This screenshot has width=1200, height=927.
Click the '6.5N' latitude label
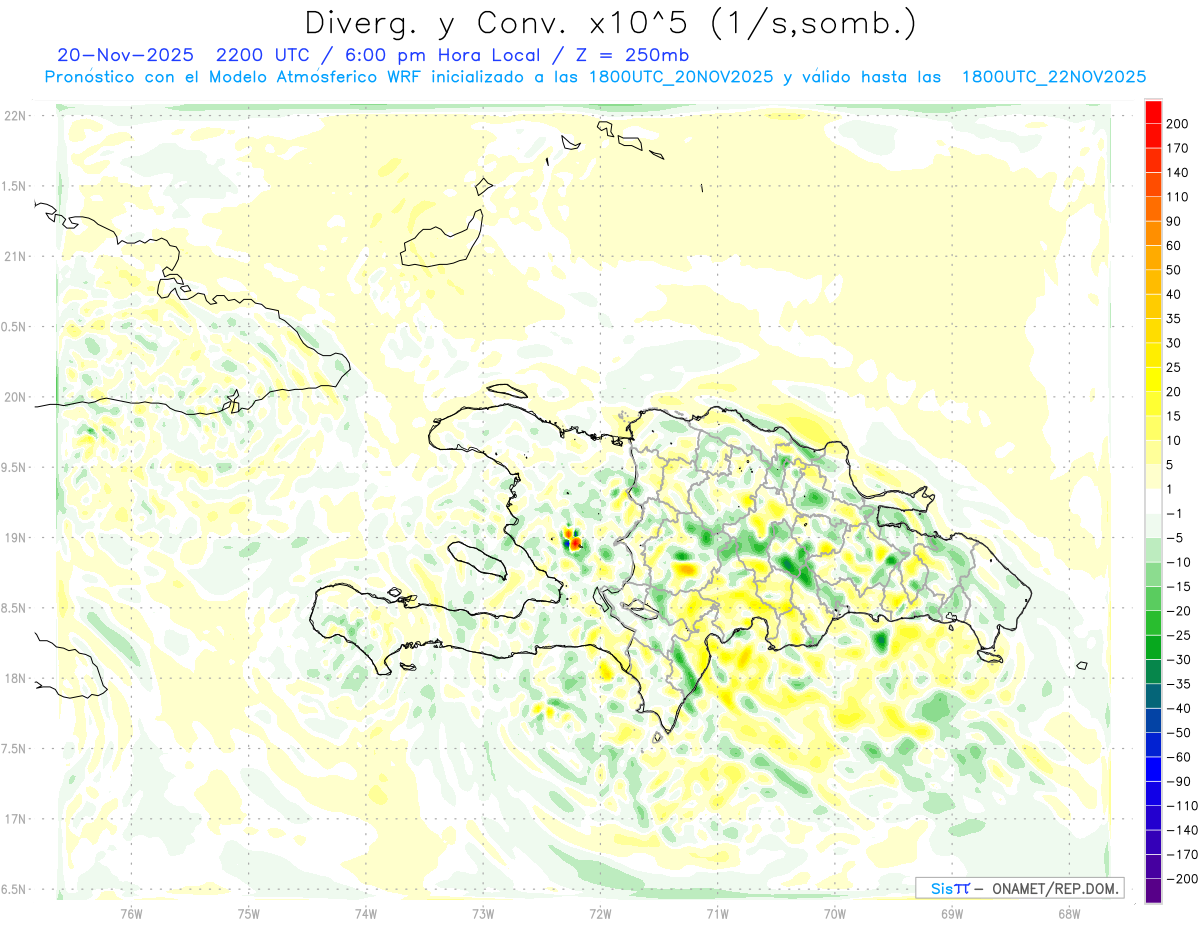[x=15, y=889]
